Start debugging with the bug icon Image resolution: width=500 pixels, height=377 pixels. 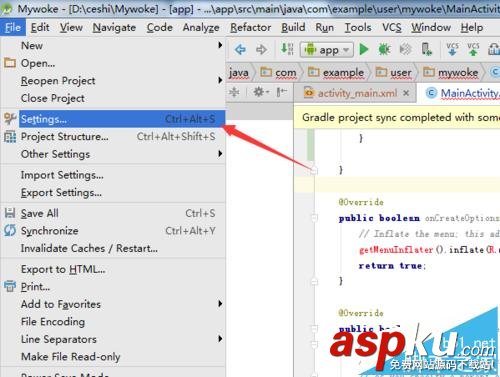(384, 50)
